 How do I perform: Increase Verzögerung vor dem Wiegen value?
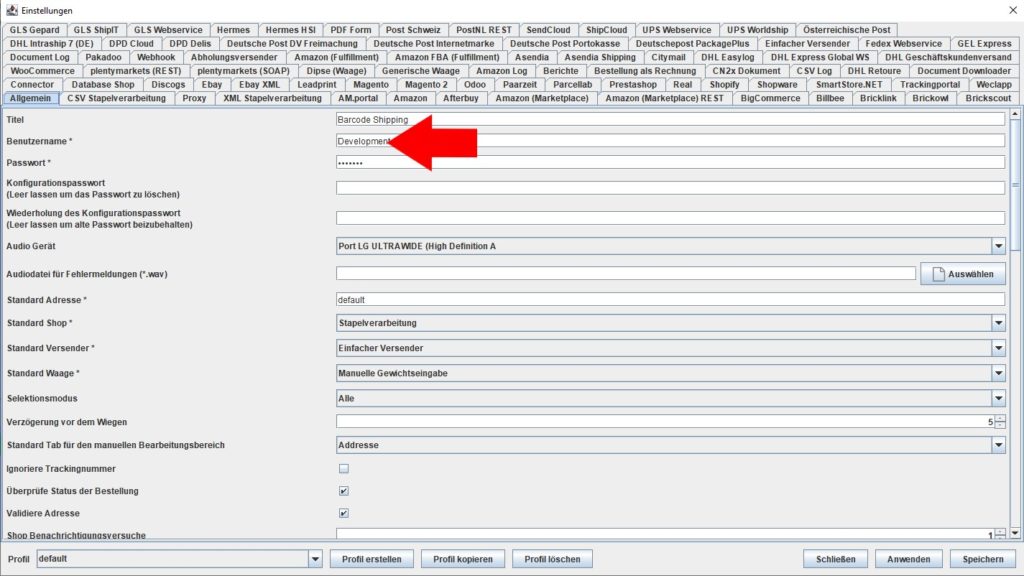coord(1000,419)
